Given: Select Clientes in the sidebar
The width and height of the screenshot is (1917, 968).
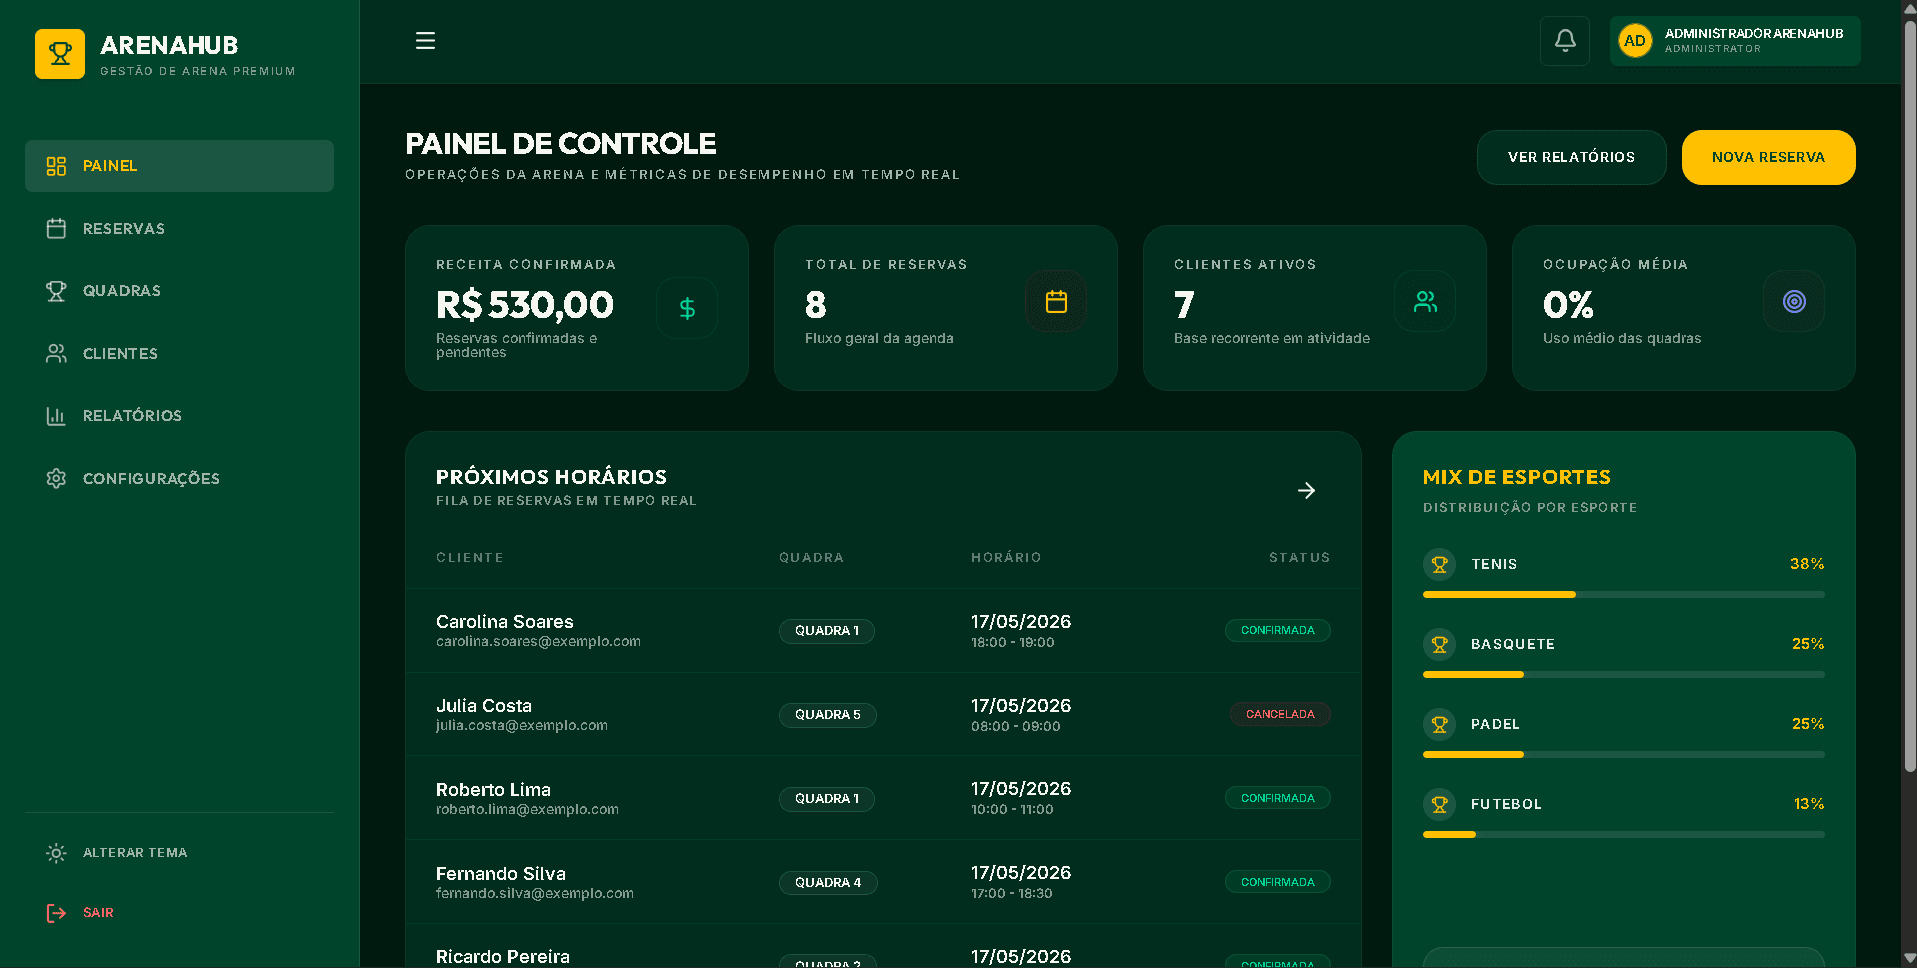Looking at the screenshot, I should [x=179, y=354].
